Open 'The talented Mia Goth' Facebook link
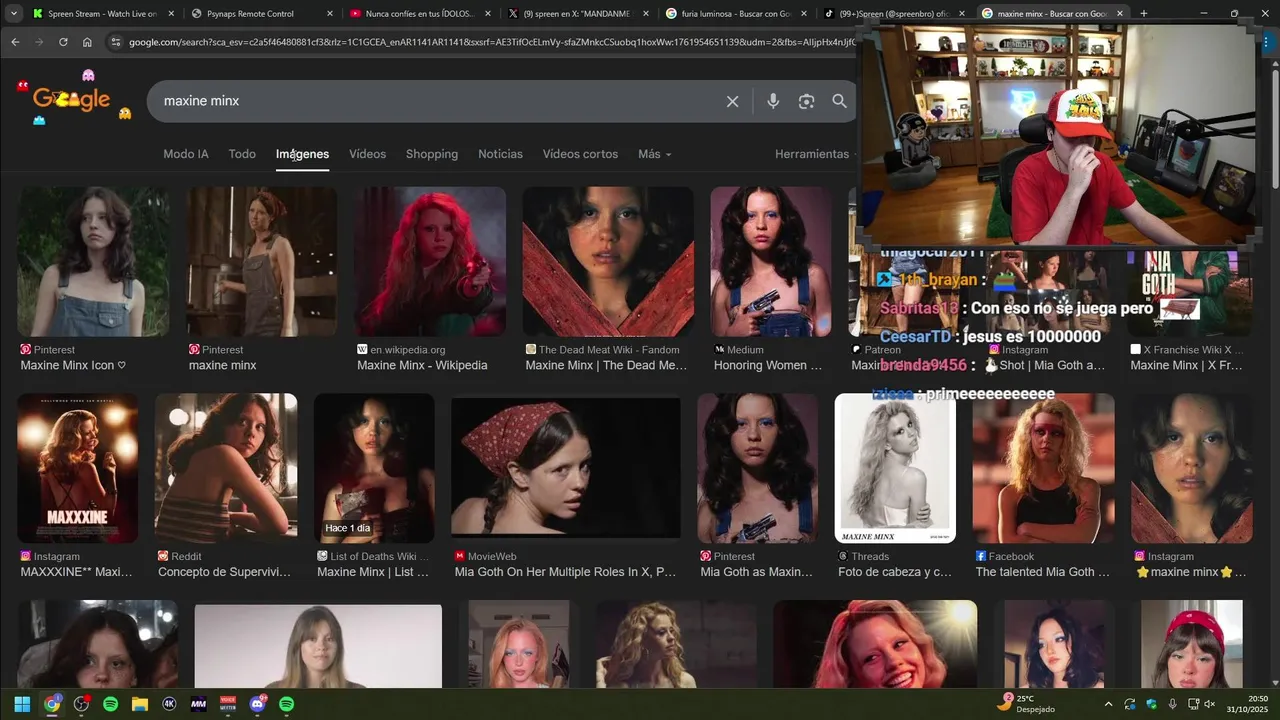1280x720 pixels. click(1043, 572)
